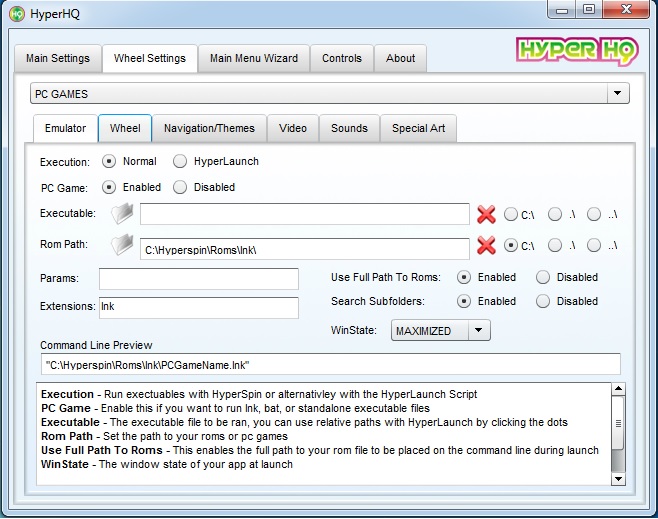Image resolution: width=658 pixels, height=519 pixels.
Task: Enable Use Full Path To Roms
Action: 464,277
